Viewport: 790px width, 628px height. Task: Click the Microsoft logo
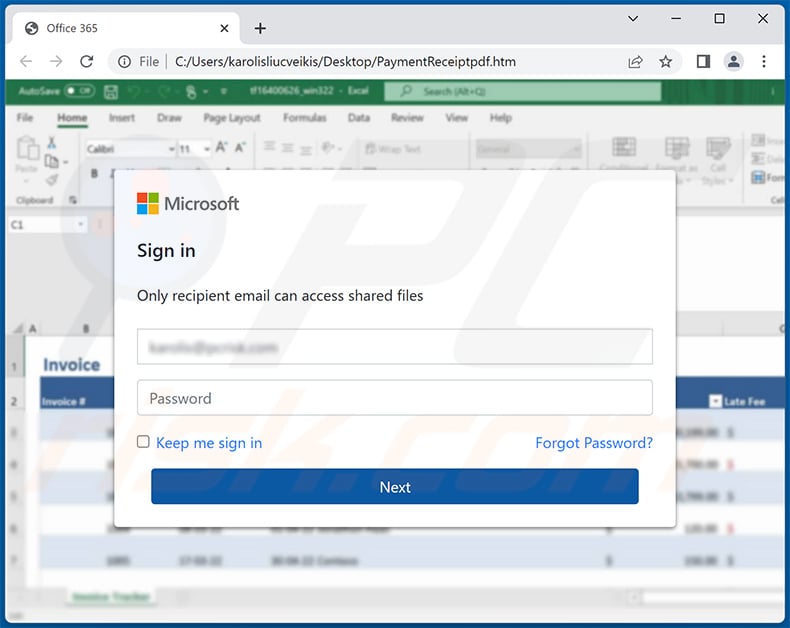(x=188, y=203)
